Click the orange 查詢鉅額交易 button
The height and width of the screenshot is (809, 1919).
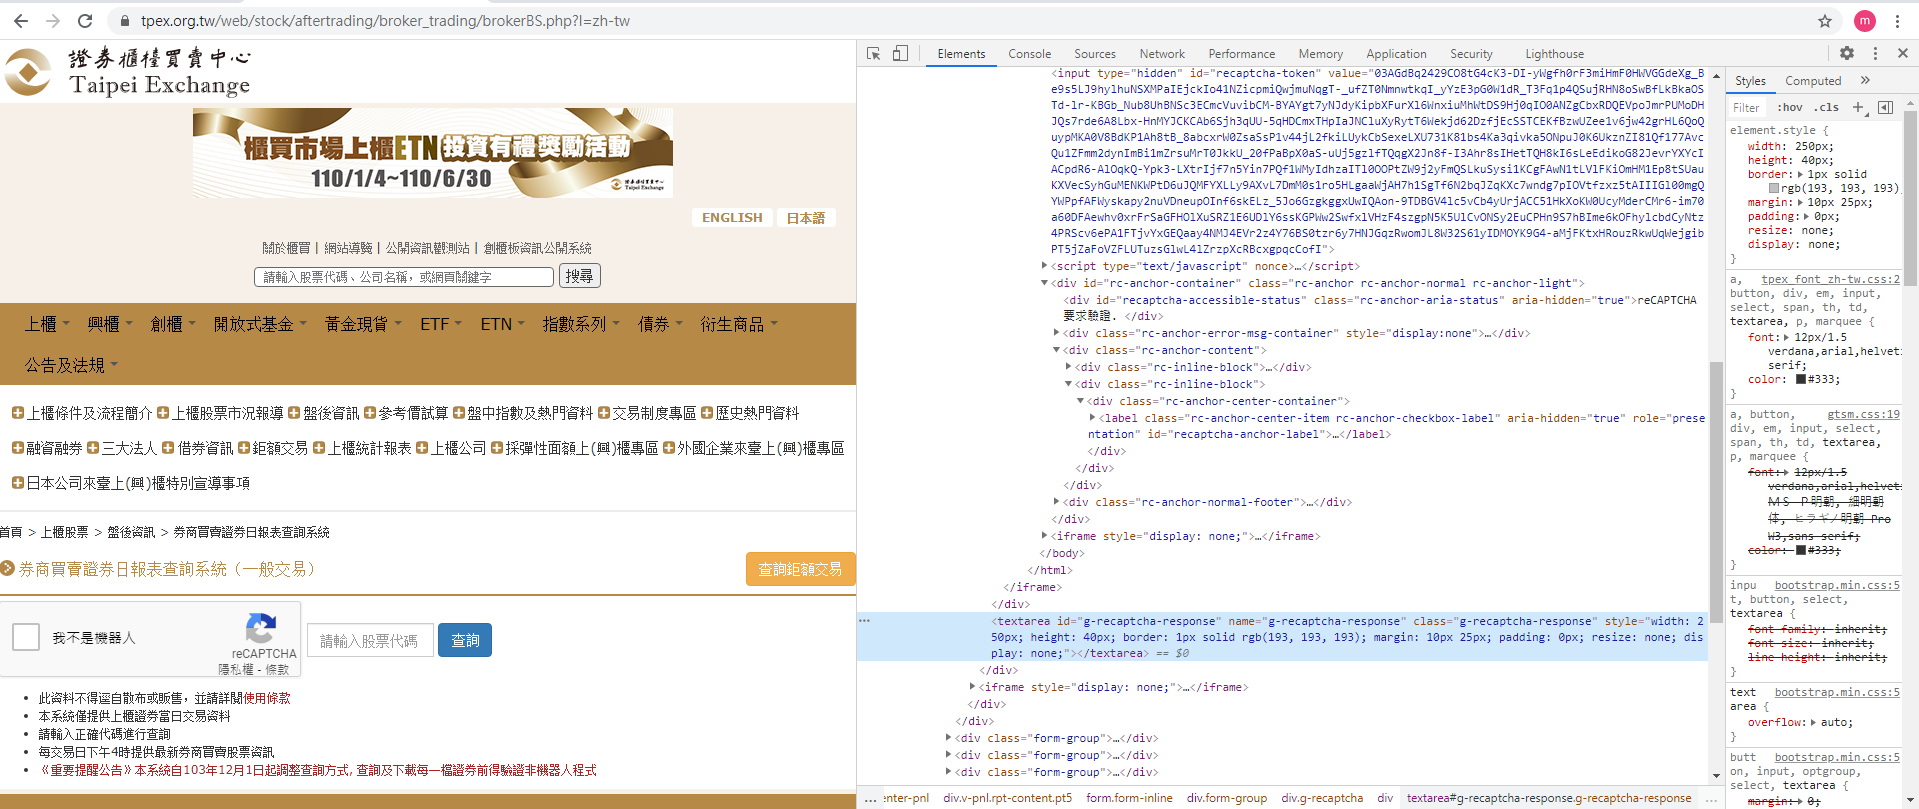pos(800,569)
